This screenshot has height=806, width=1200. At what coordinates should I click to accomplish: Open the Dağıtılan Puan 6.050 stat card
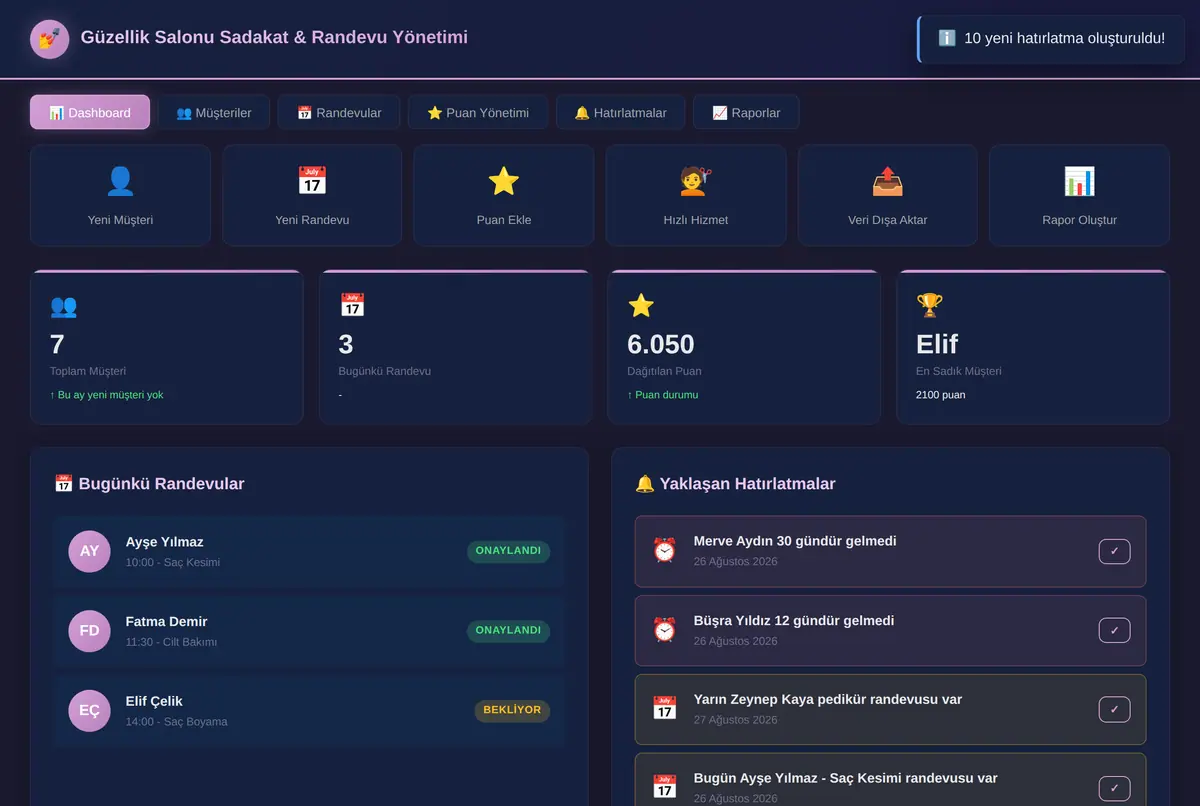[x=744, y=347]
